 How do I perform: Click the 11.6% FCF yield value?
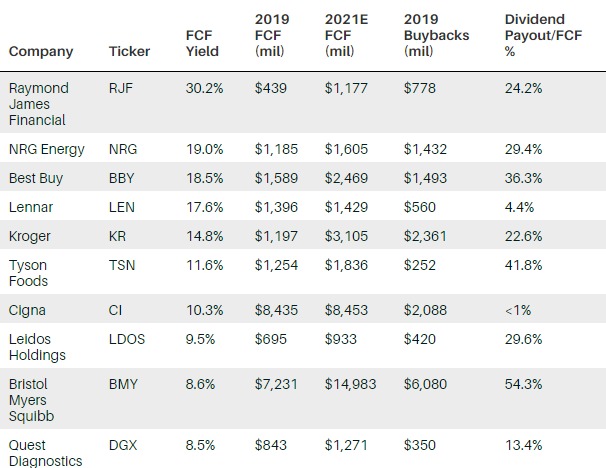(204, 265)
